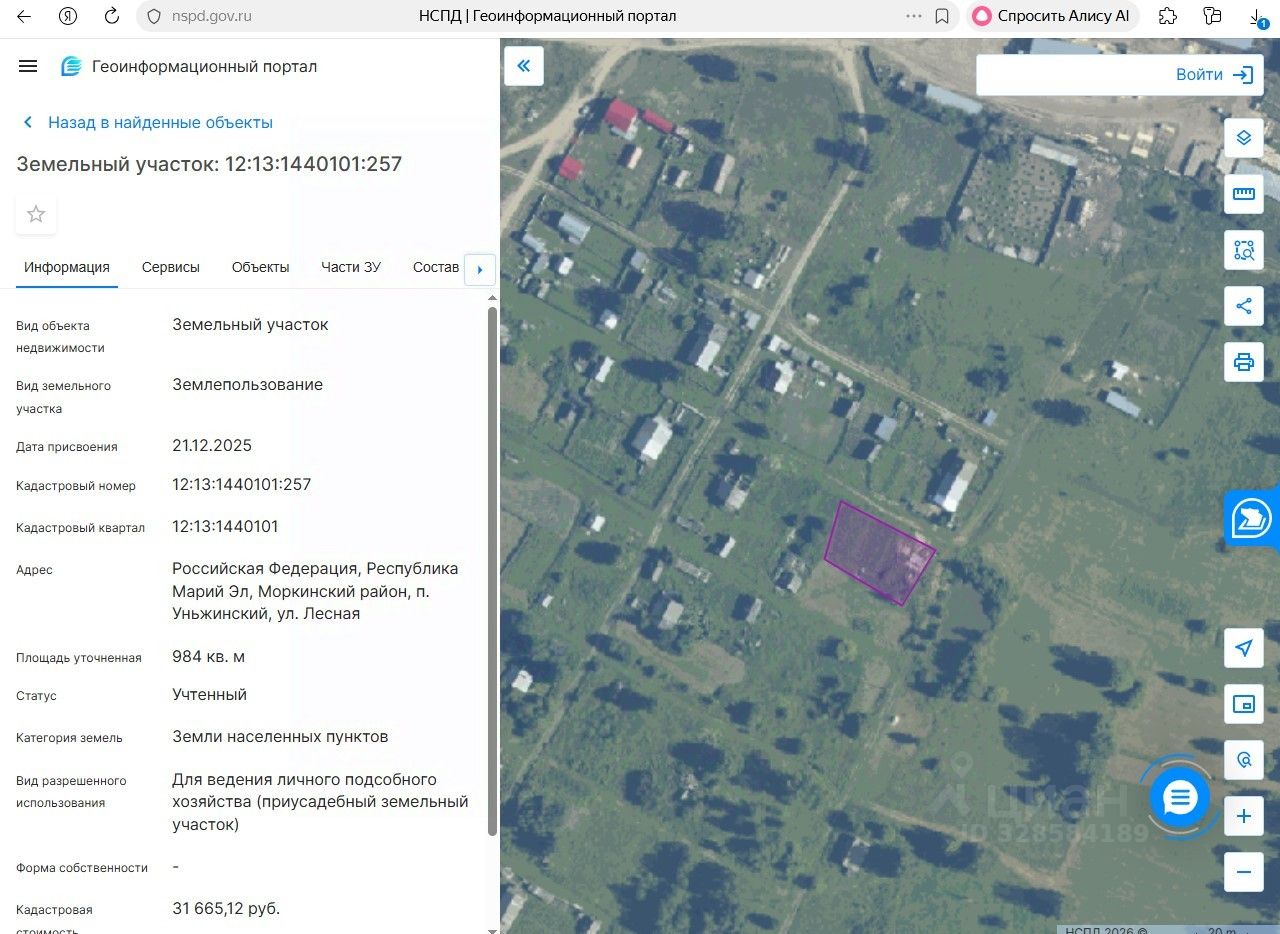Click the site protection shield icon

point(154,16)
